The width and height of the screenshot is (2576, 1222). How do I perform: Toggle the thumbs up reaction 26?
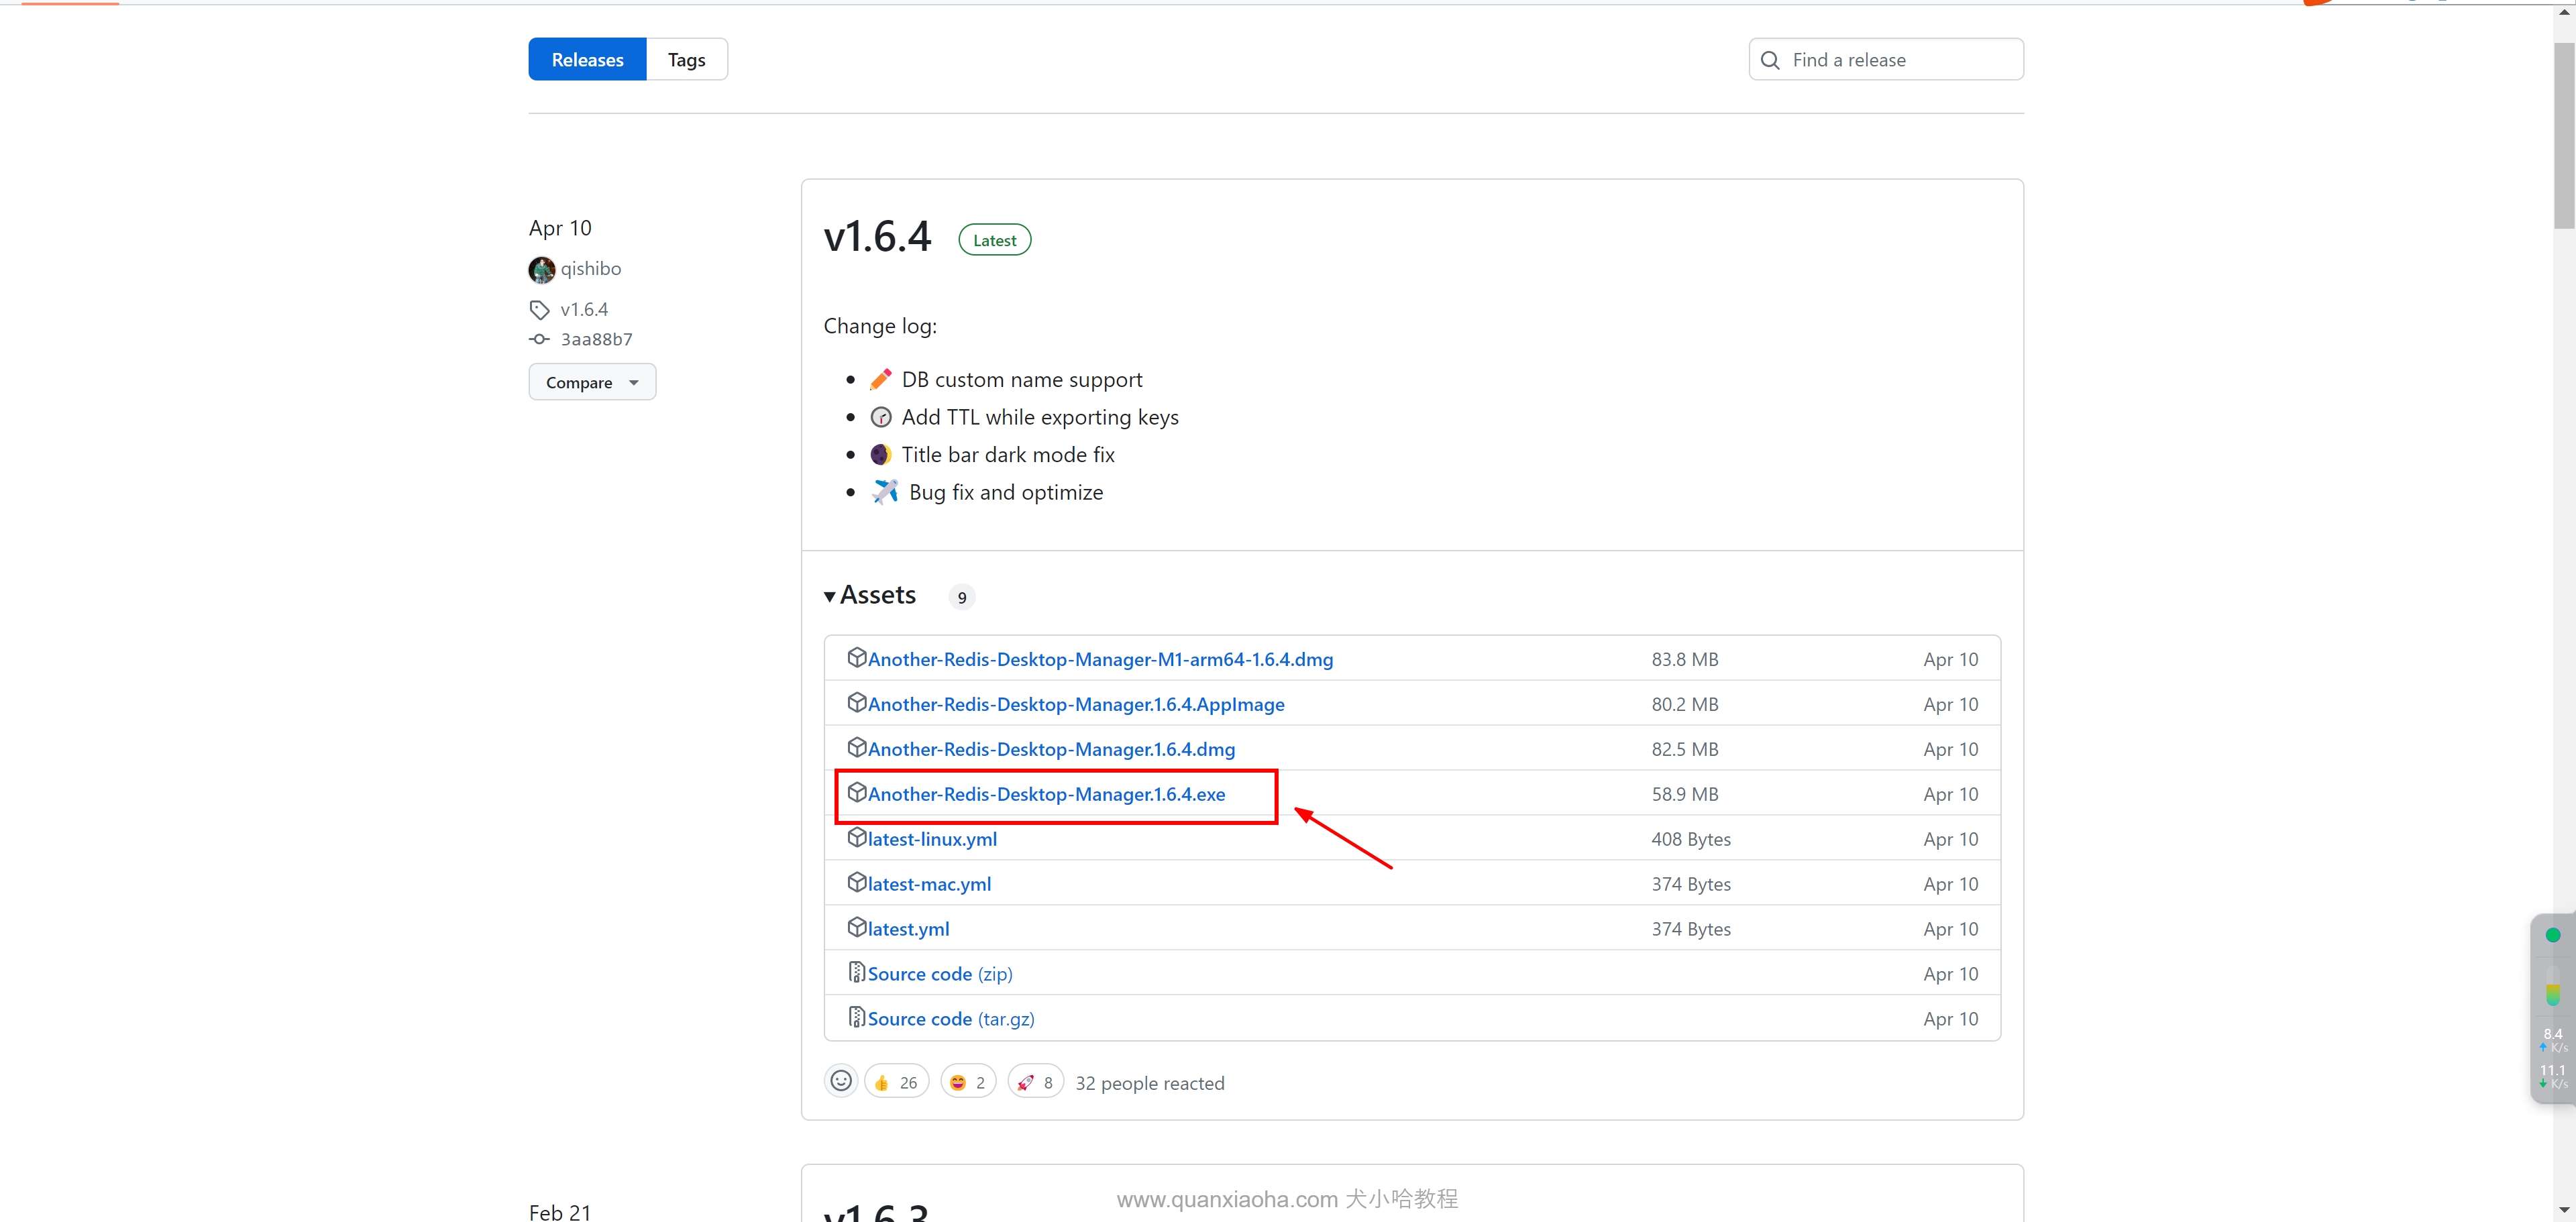point(896,1082)
